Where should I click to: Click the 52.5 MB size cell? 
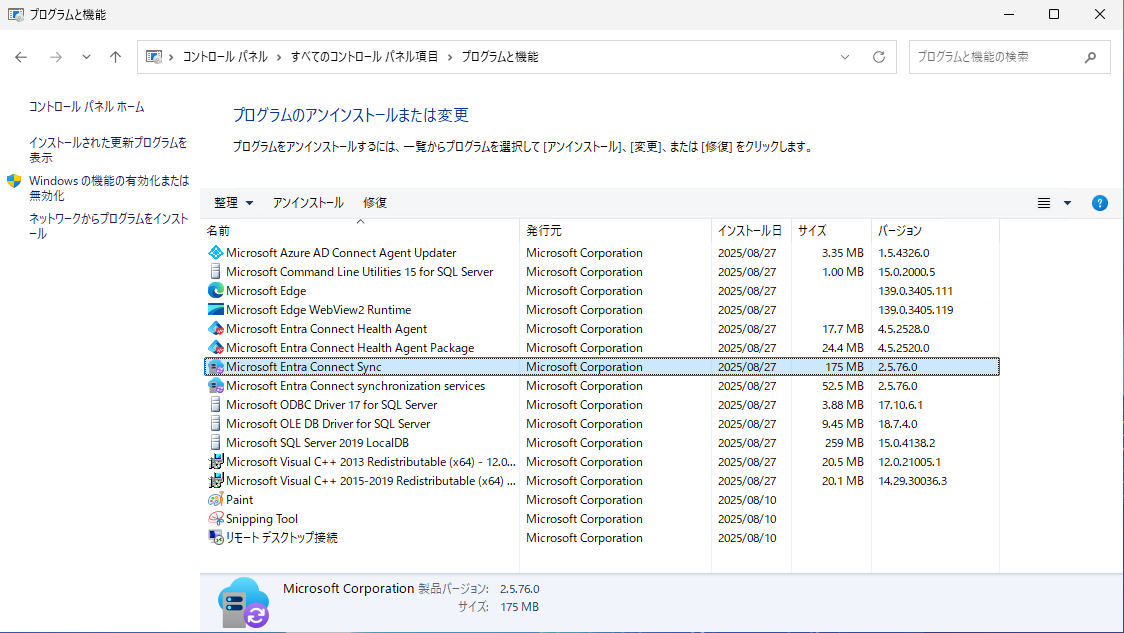point(842,386)
